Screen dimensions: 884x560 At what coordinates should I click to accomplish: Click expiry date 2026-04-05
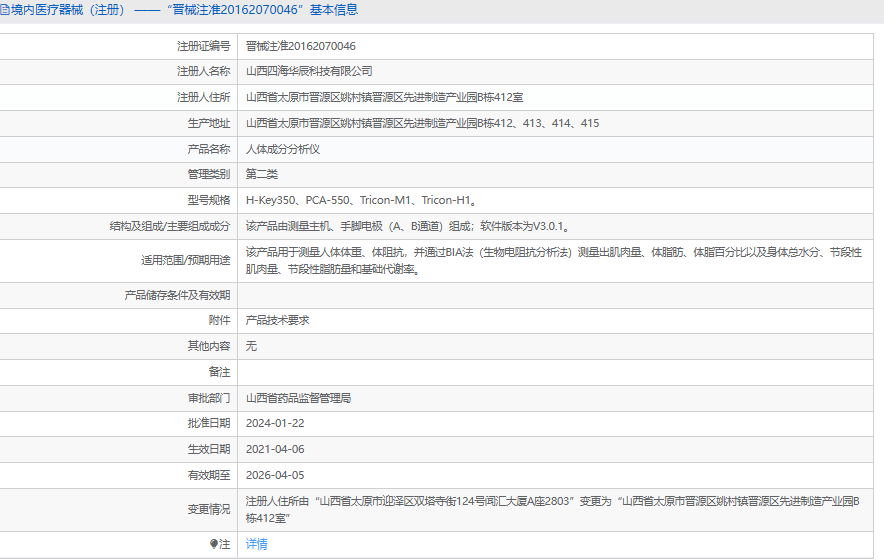tap(275, 475)
